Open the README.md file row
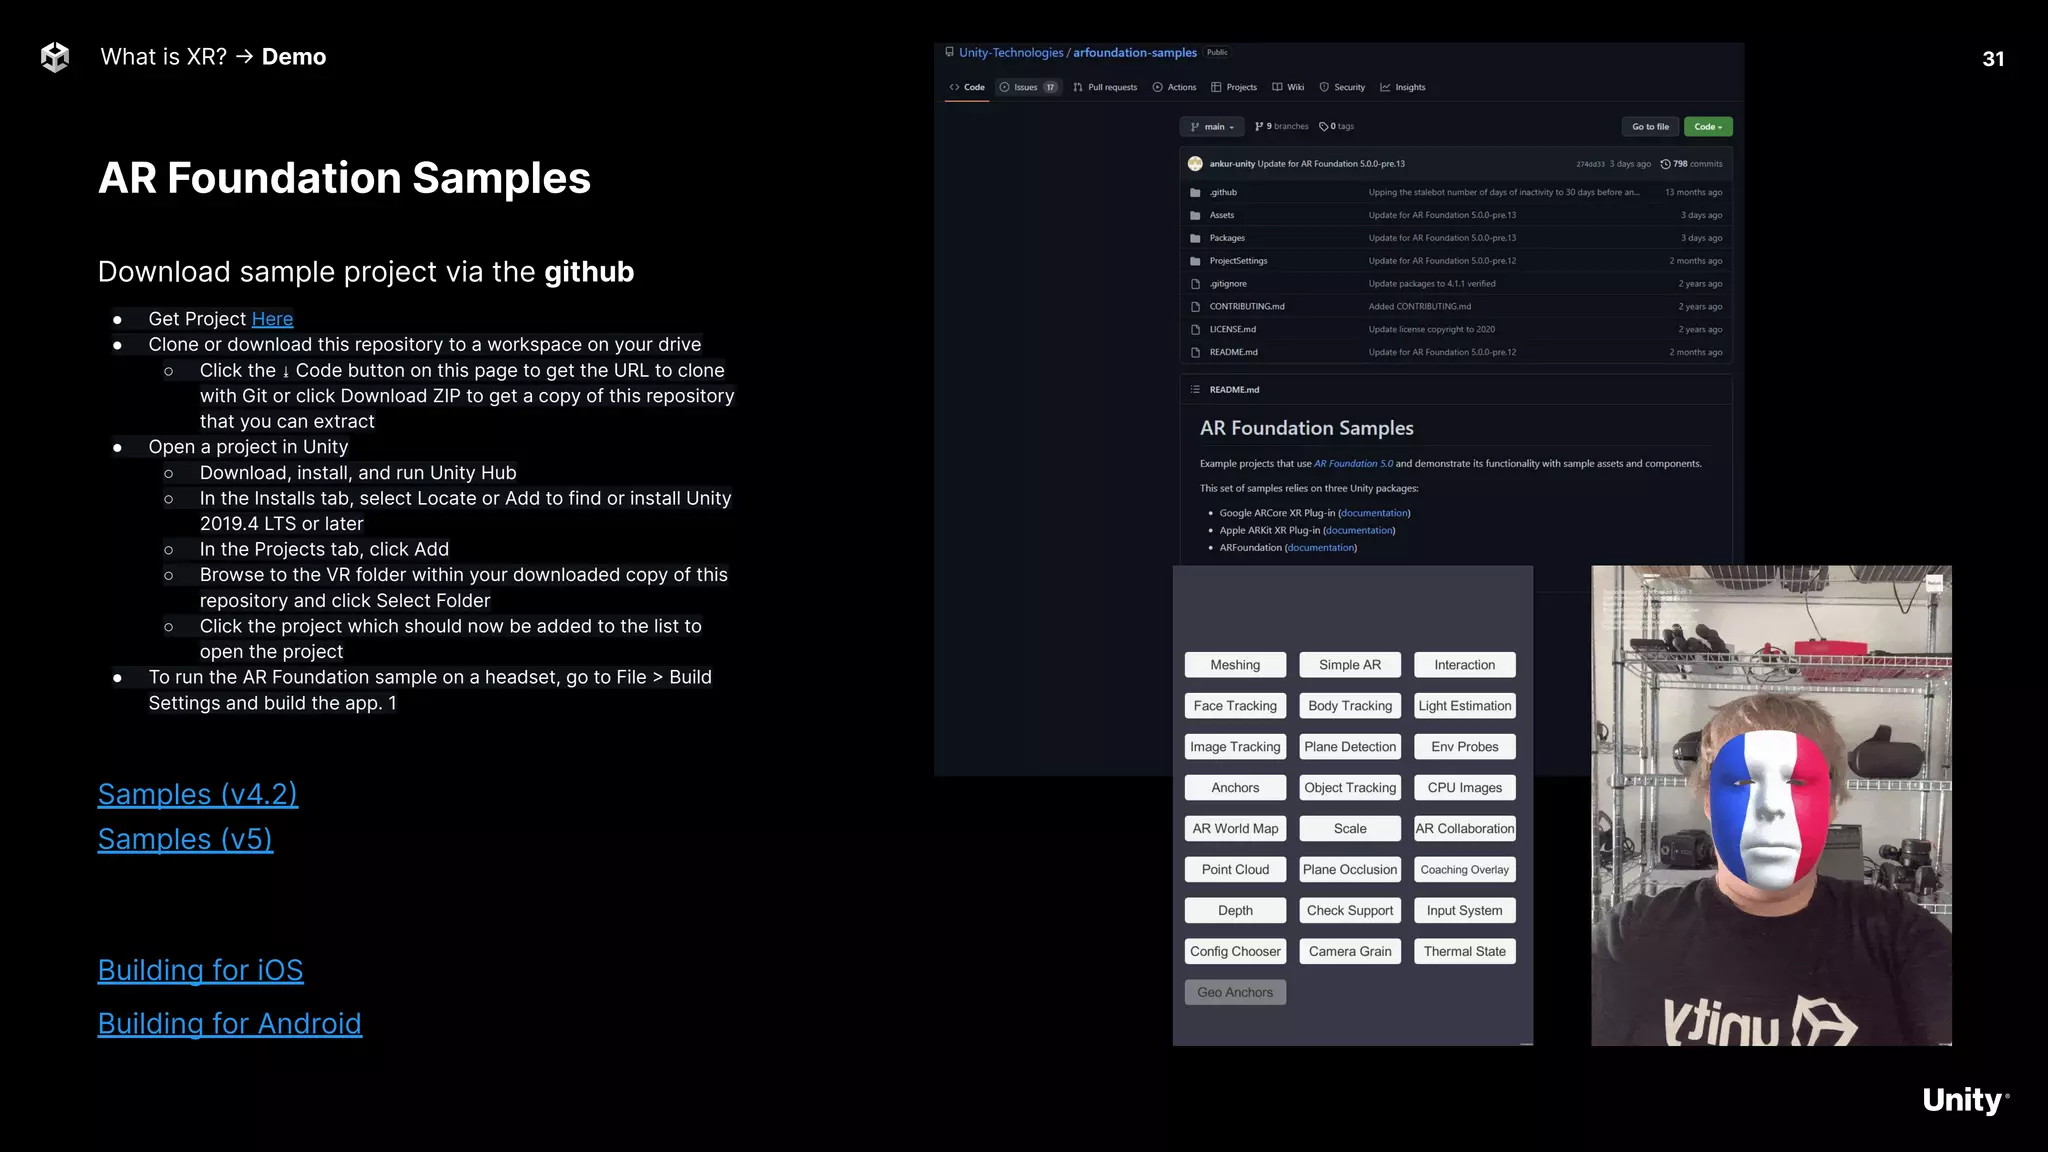 pos(1455,353)
